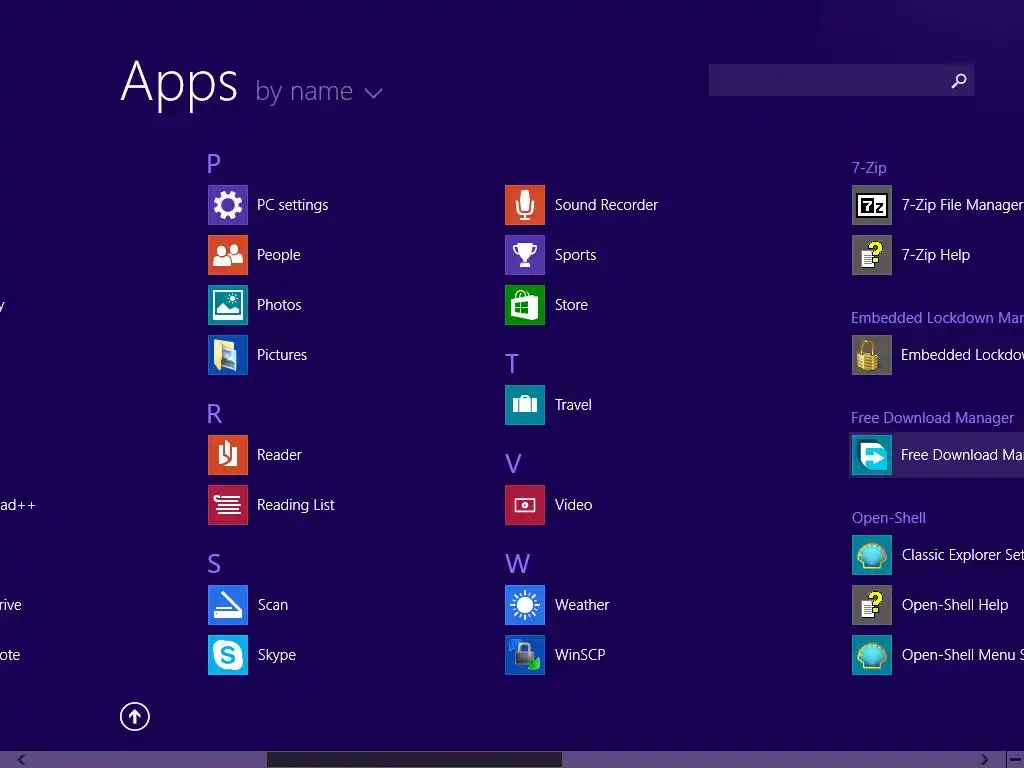The image size is (1024, 768).
Task: Click the search magnifier icon
Action: pos(958,80)
